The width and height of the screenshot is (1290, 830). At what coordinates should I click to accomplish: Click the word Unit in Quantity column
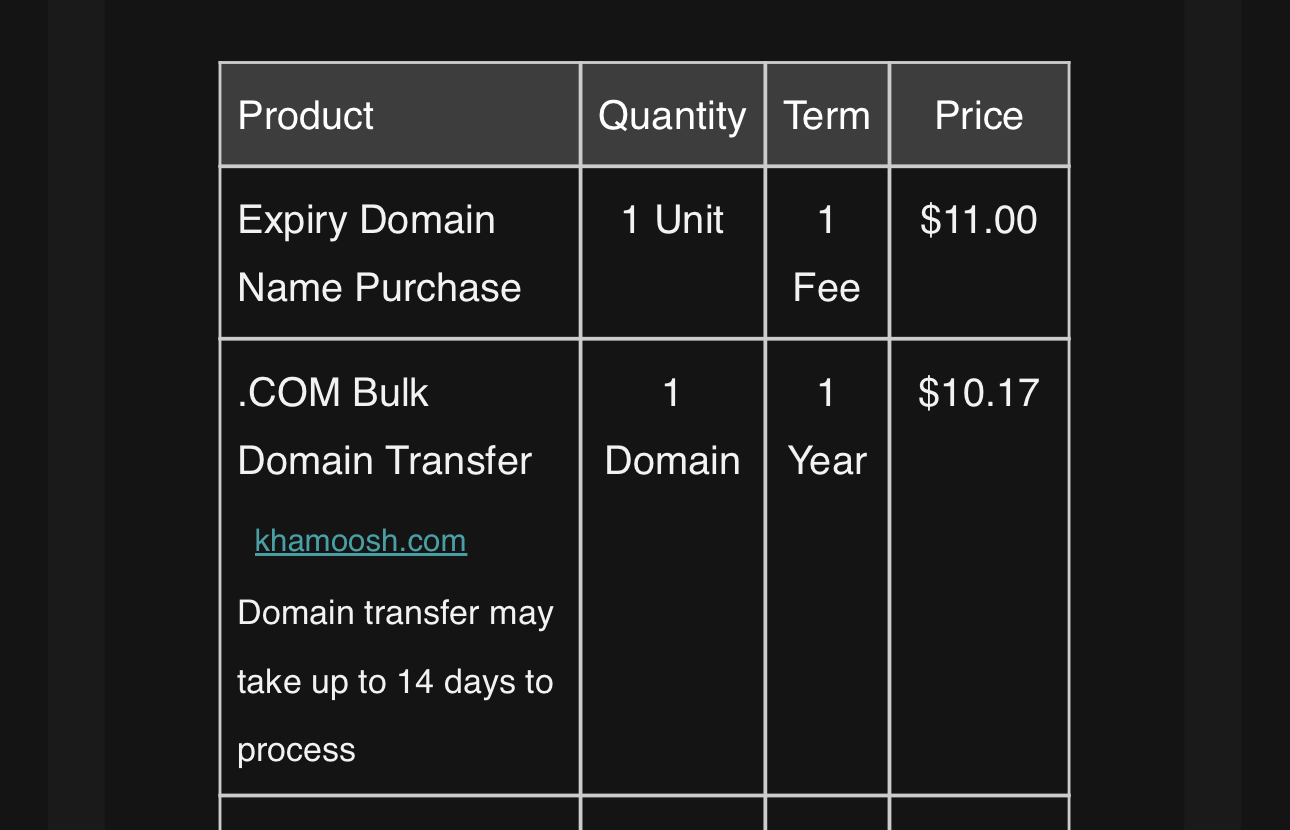pyautogui.click(x=689, y=220)
